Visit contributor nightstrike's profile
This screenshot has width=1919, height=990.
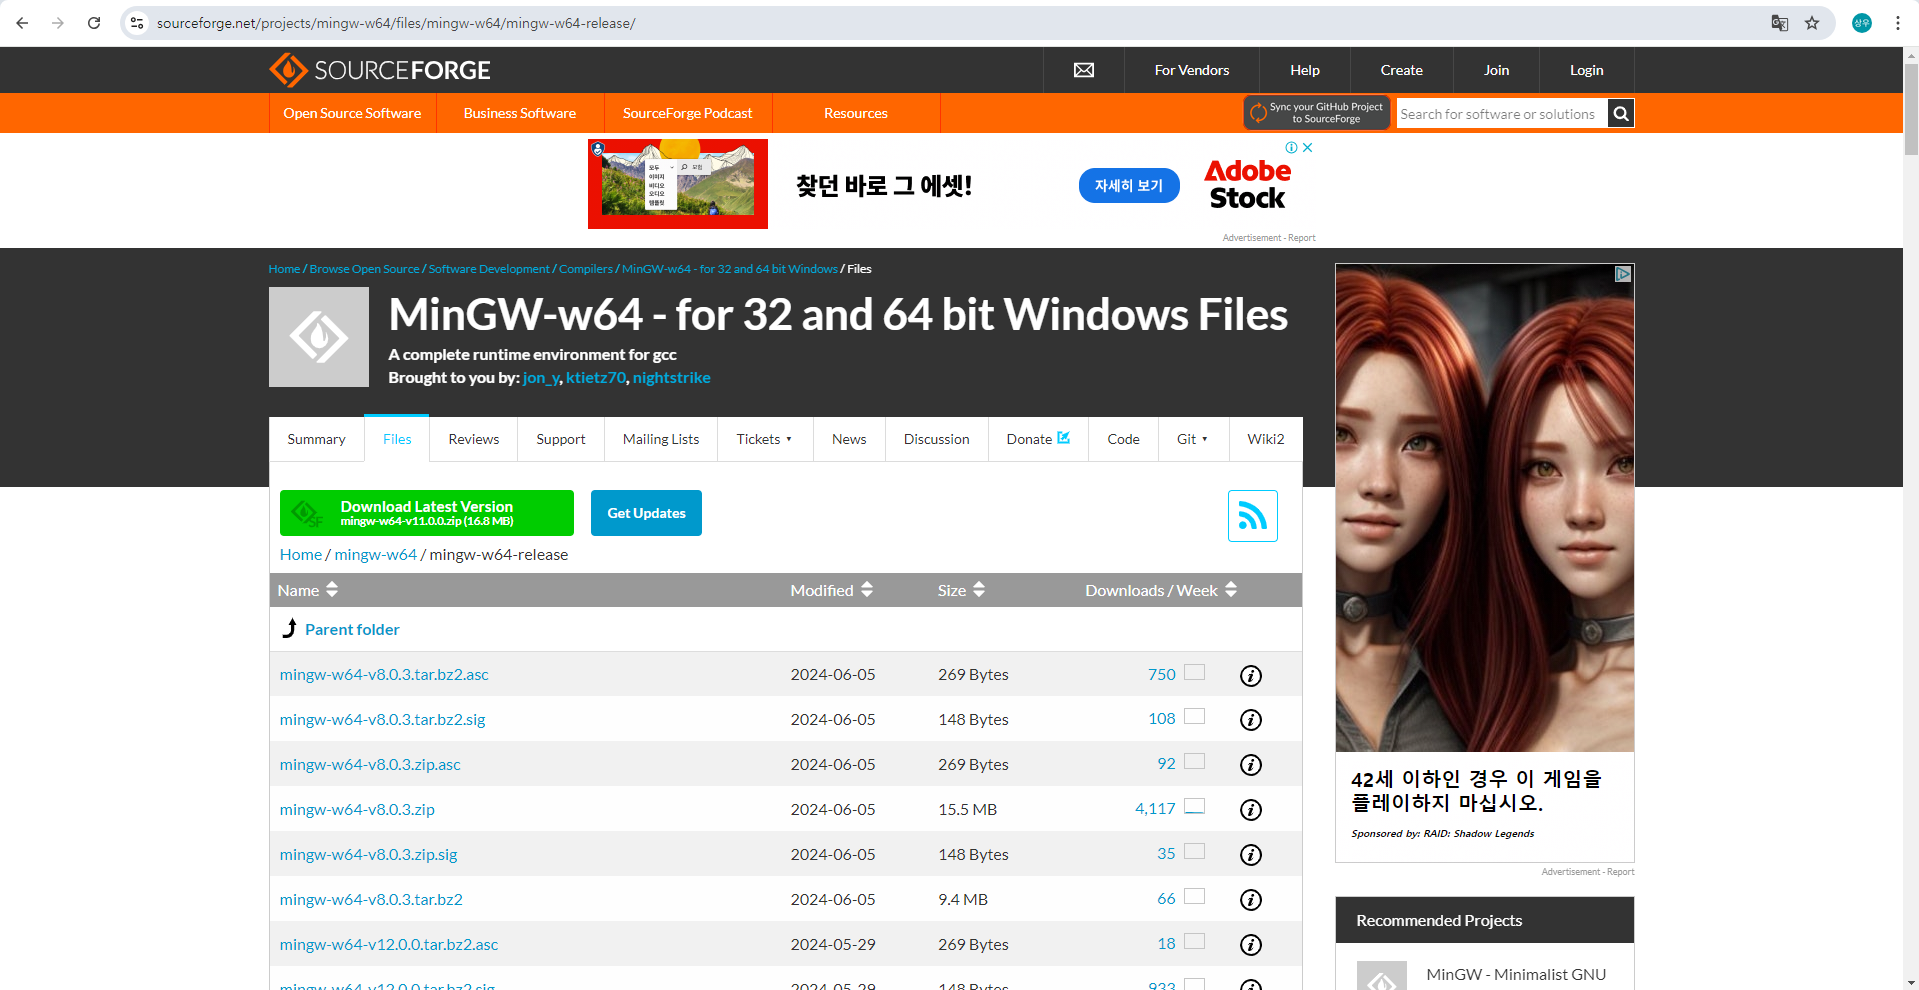click(671, 377)
